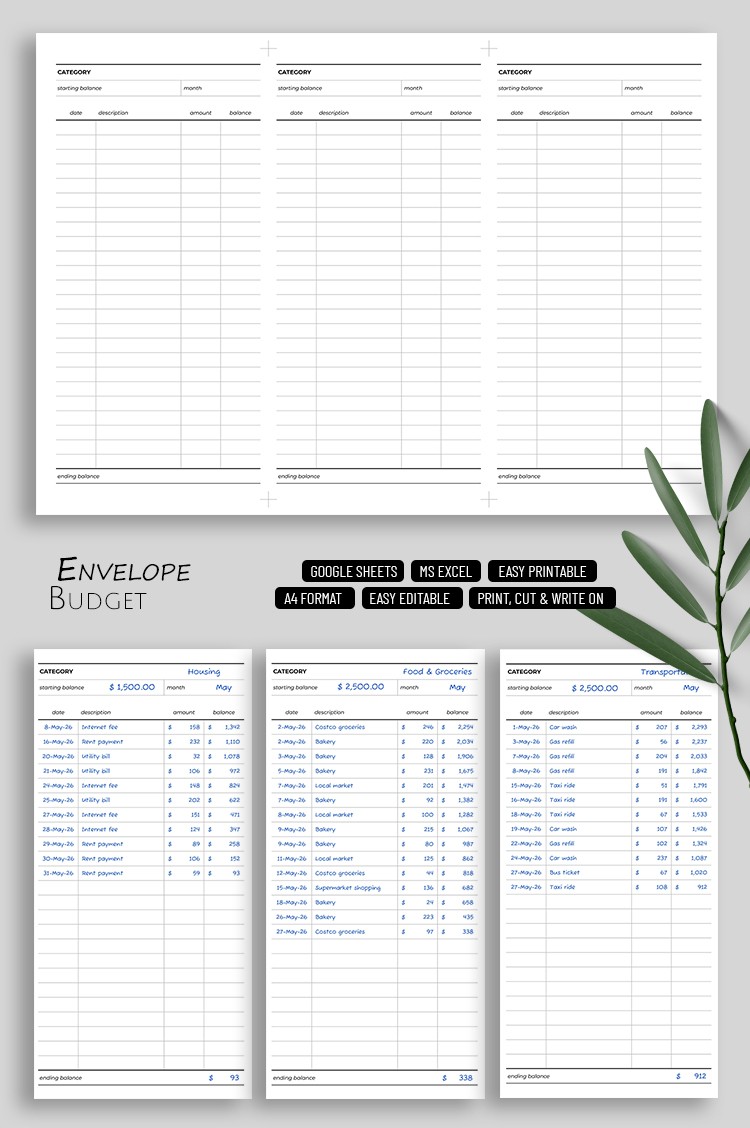Viewport: 750px width, 1128px height.
Task: Click the Envelope Budget title text
Action: coord(120,584)
